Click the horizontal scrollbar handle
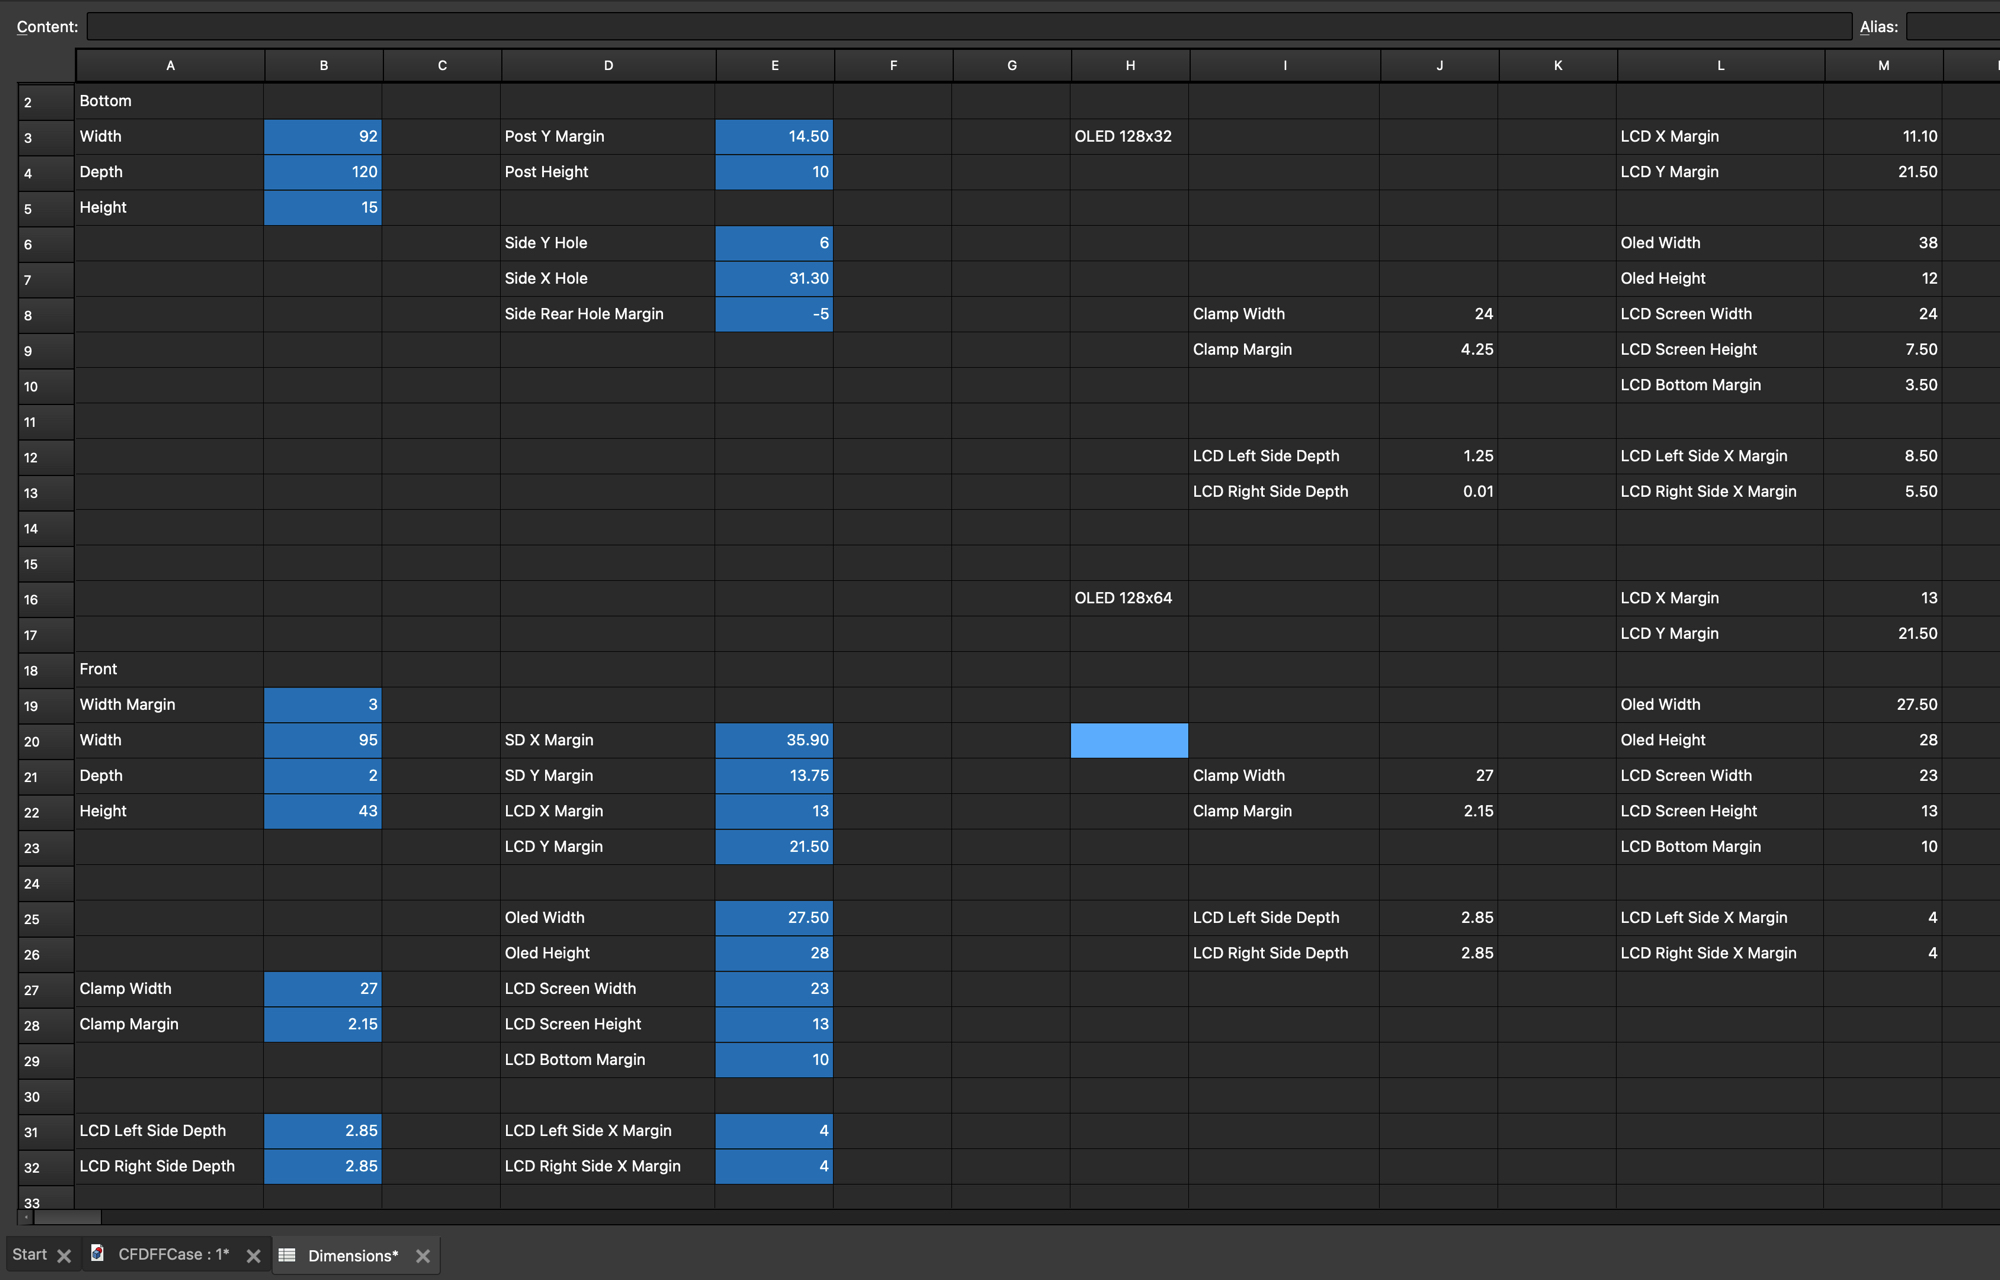Viewport: 2000px width, 1280px height. click(67, 1217)
